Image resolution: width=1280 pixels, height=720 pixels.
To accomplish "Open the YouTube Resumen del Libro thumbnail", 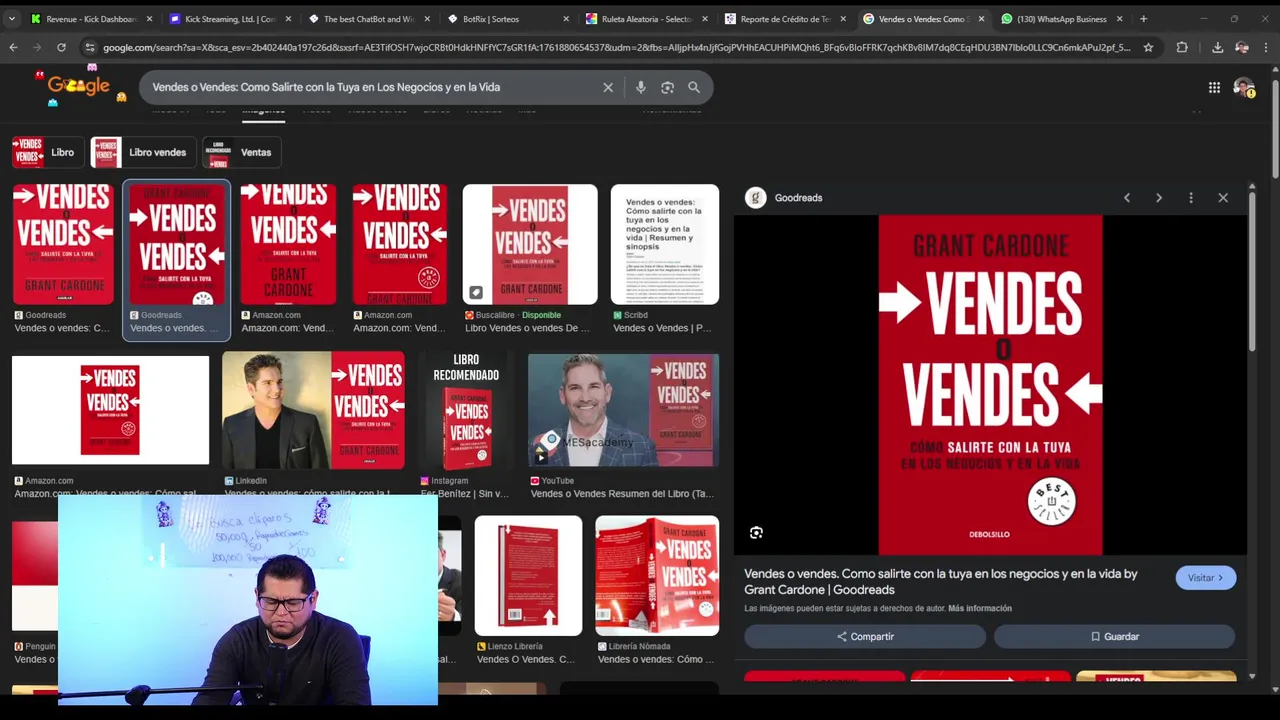I will coord(623,410).
